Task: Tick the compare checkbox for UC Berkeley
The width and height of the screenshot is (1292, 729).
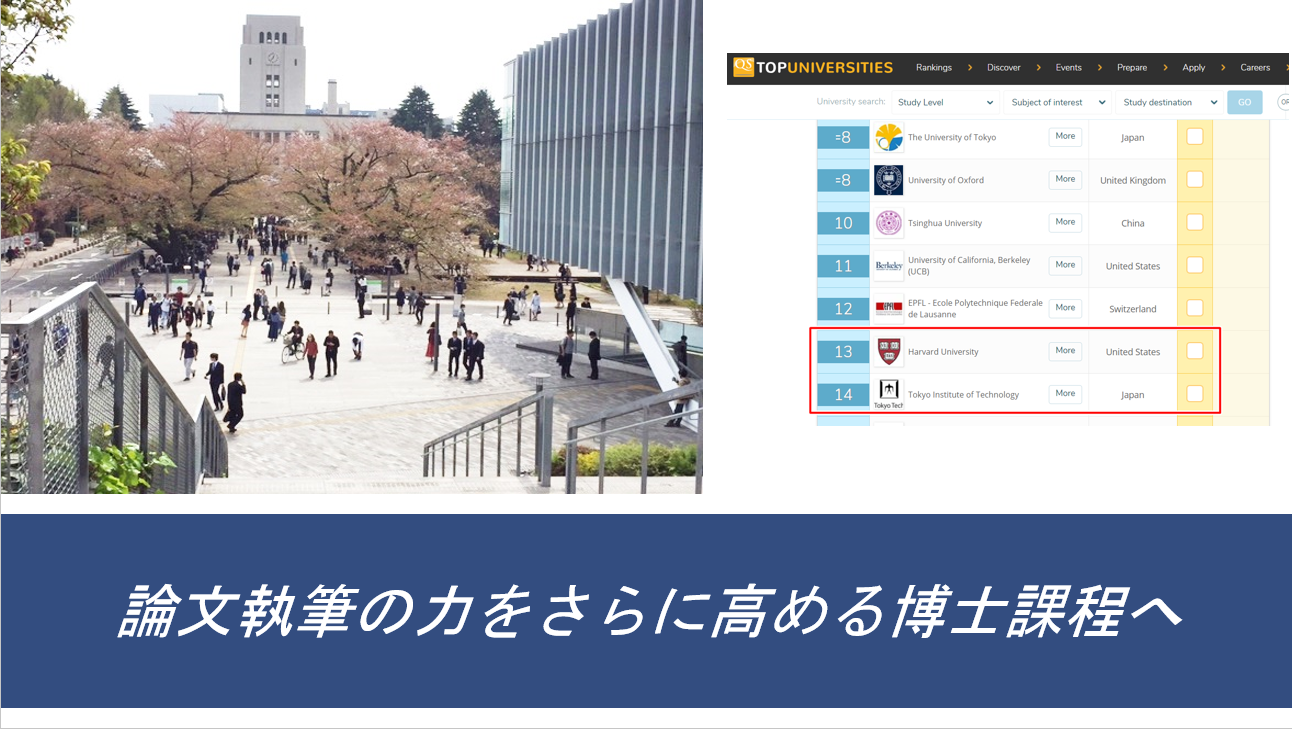Action: (x=1194, y=265)
